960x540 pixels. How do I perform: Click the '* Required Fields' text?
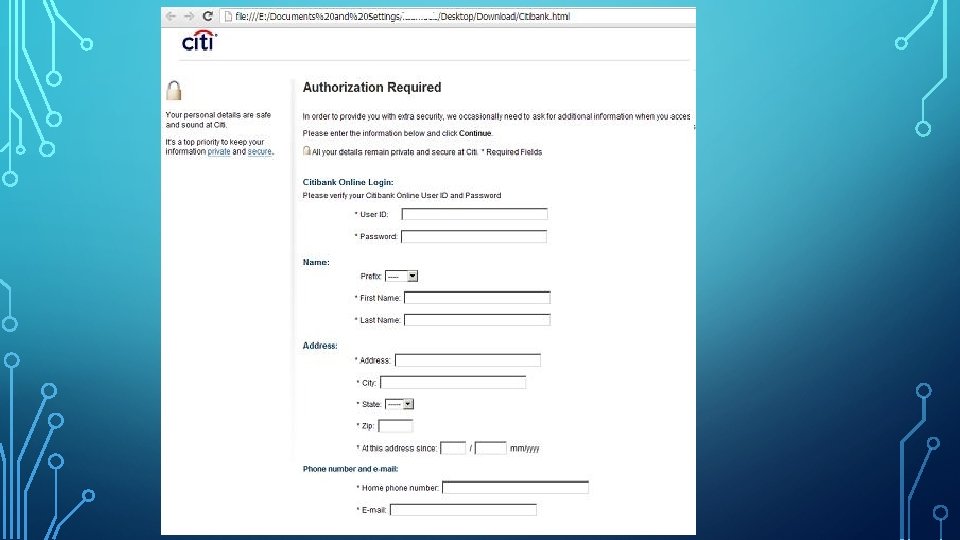coord(512,152)
